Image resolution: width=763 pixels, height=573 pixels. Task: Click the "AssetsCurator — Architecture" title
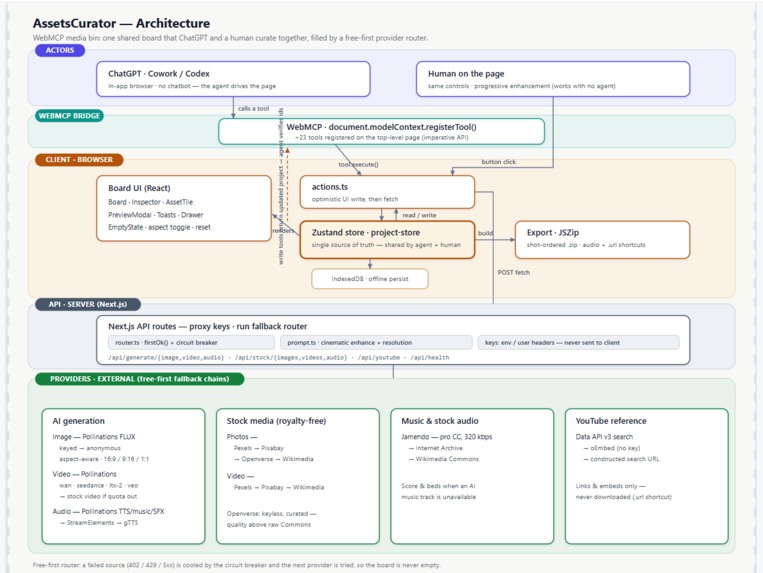tap(121, 23)
